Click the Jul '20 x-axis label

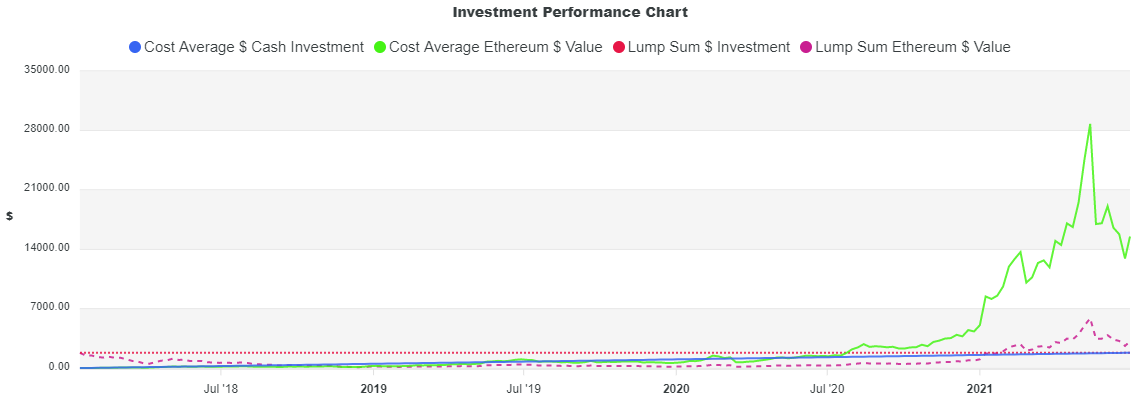827,388
